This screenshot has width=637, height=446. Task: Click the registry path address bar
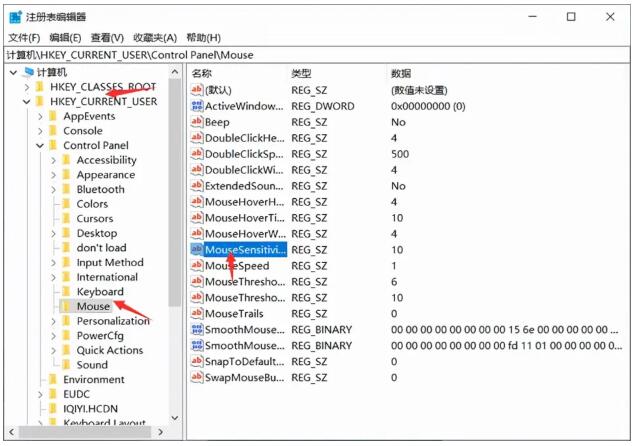[x=318, y=56]
